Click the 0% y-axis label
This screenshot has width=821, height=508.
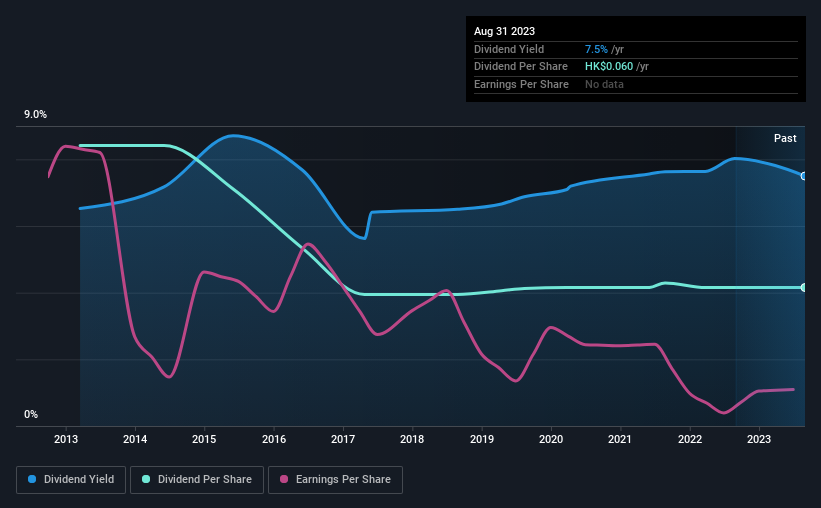pos(31,415)
